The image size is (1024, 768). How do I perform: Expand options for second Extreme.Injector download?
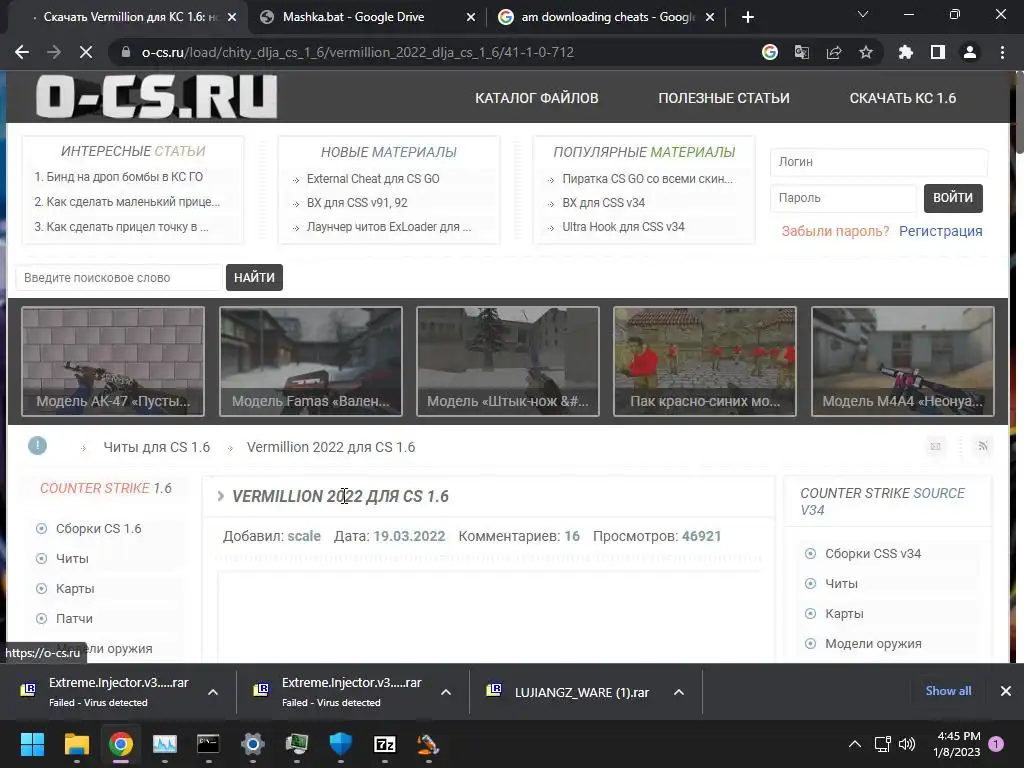tap(446, 692)
